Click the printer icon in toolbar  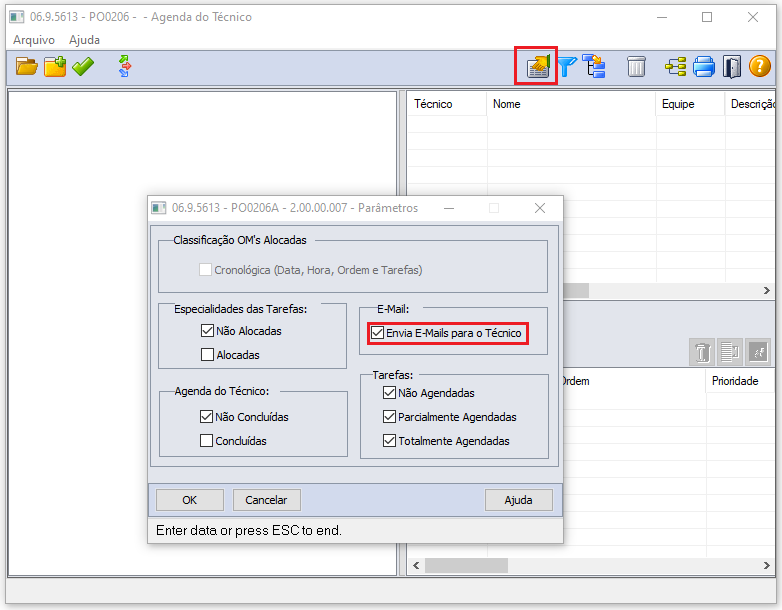(704, 66)
